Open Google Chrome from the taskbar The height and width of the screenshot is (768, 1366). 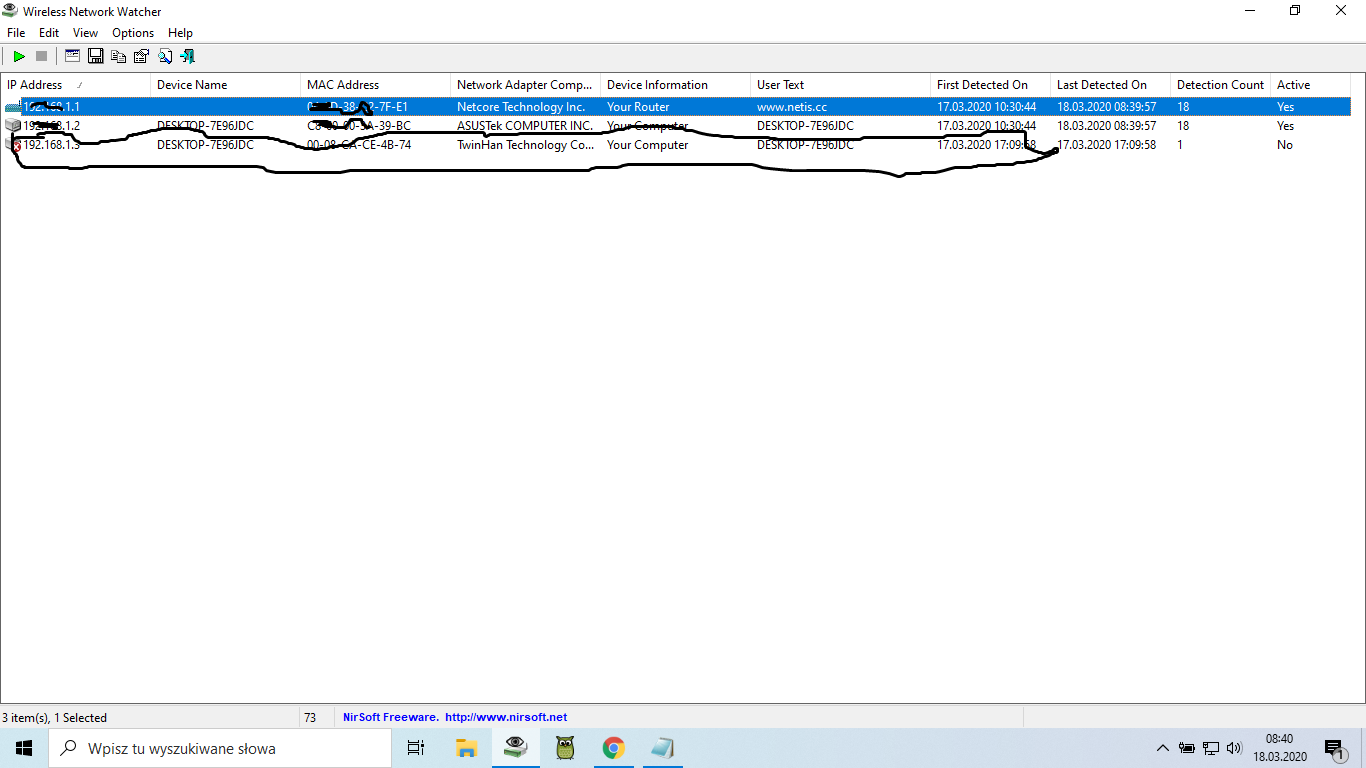[x=614, y=748]
